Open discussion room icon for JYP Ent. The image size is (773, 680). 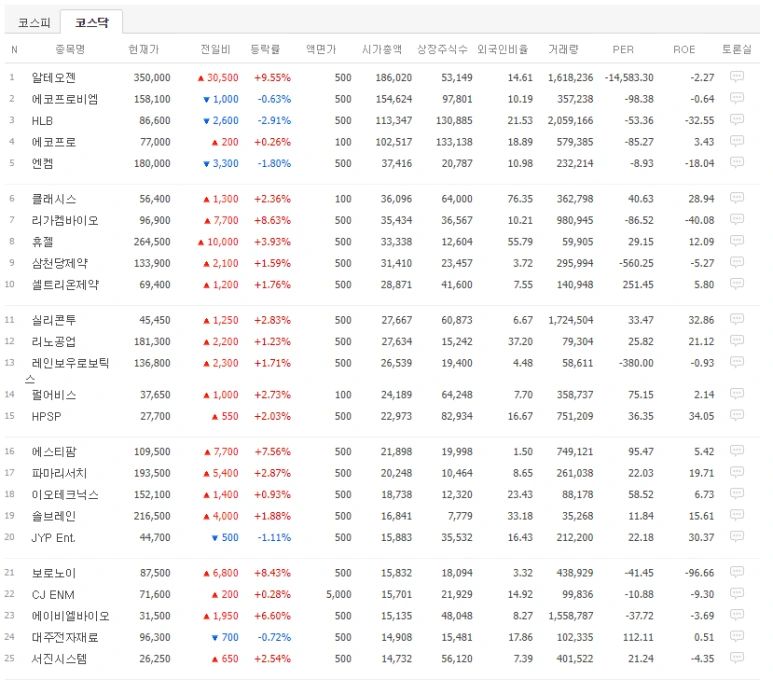(x=737, y=537)
